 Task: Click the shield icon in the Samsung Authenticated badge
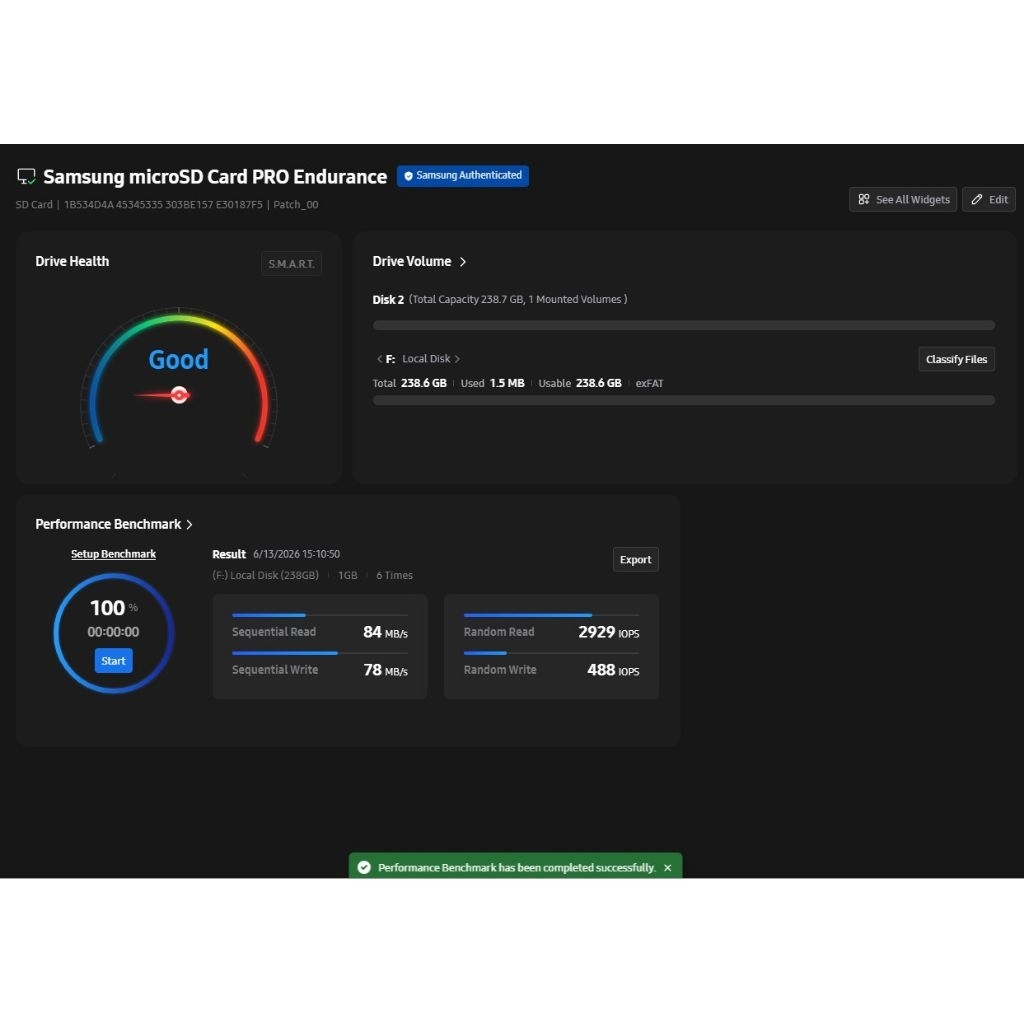[408, 176]
